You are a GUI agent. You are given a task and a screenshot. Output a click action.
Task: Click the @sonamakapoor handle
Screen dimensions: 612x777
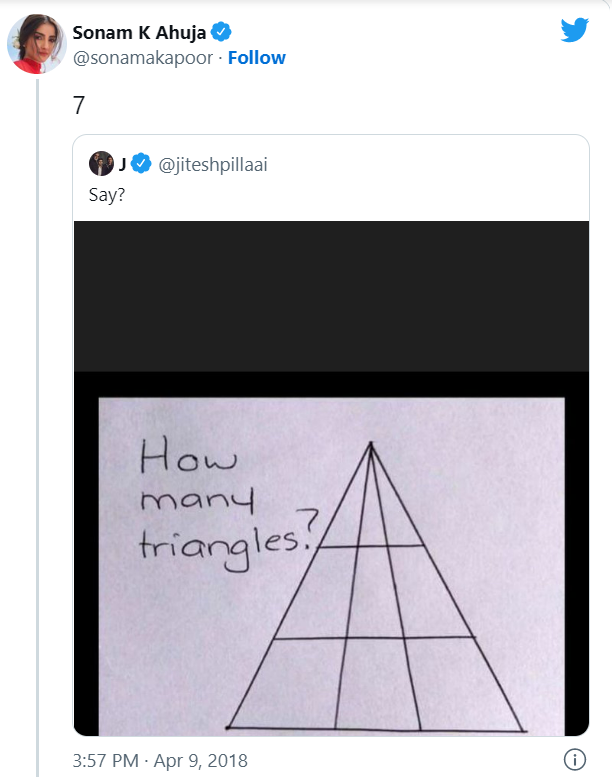tap(144, 57)
